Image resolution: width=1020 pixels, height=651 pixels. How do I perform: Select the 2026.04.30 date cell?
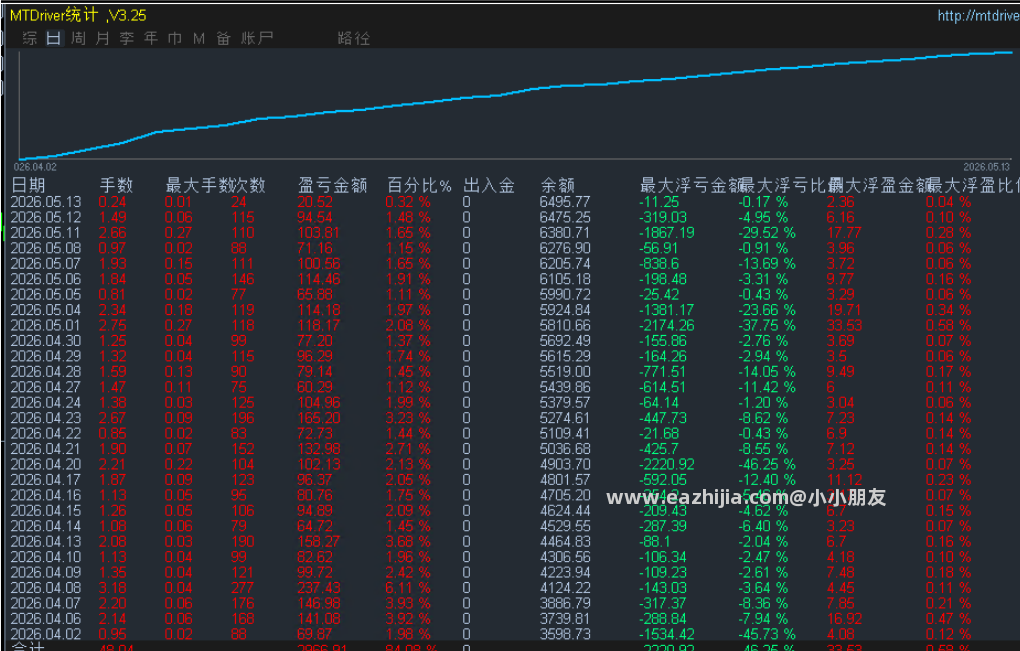click(46, 341)
